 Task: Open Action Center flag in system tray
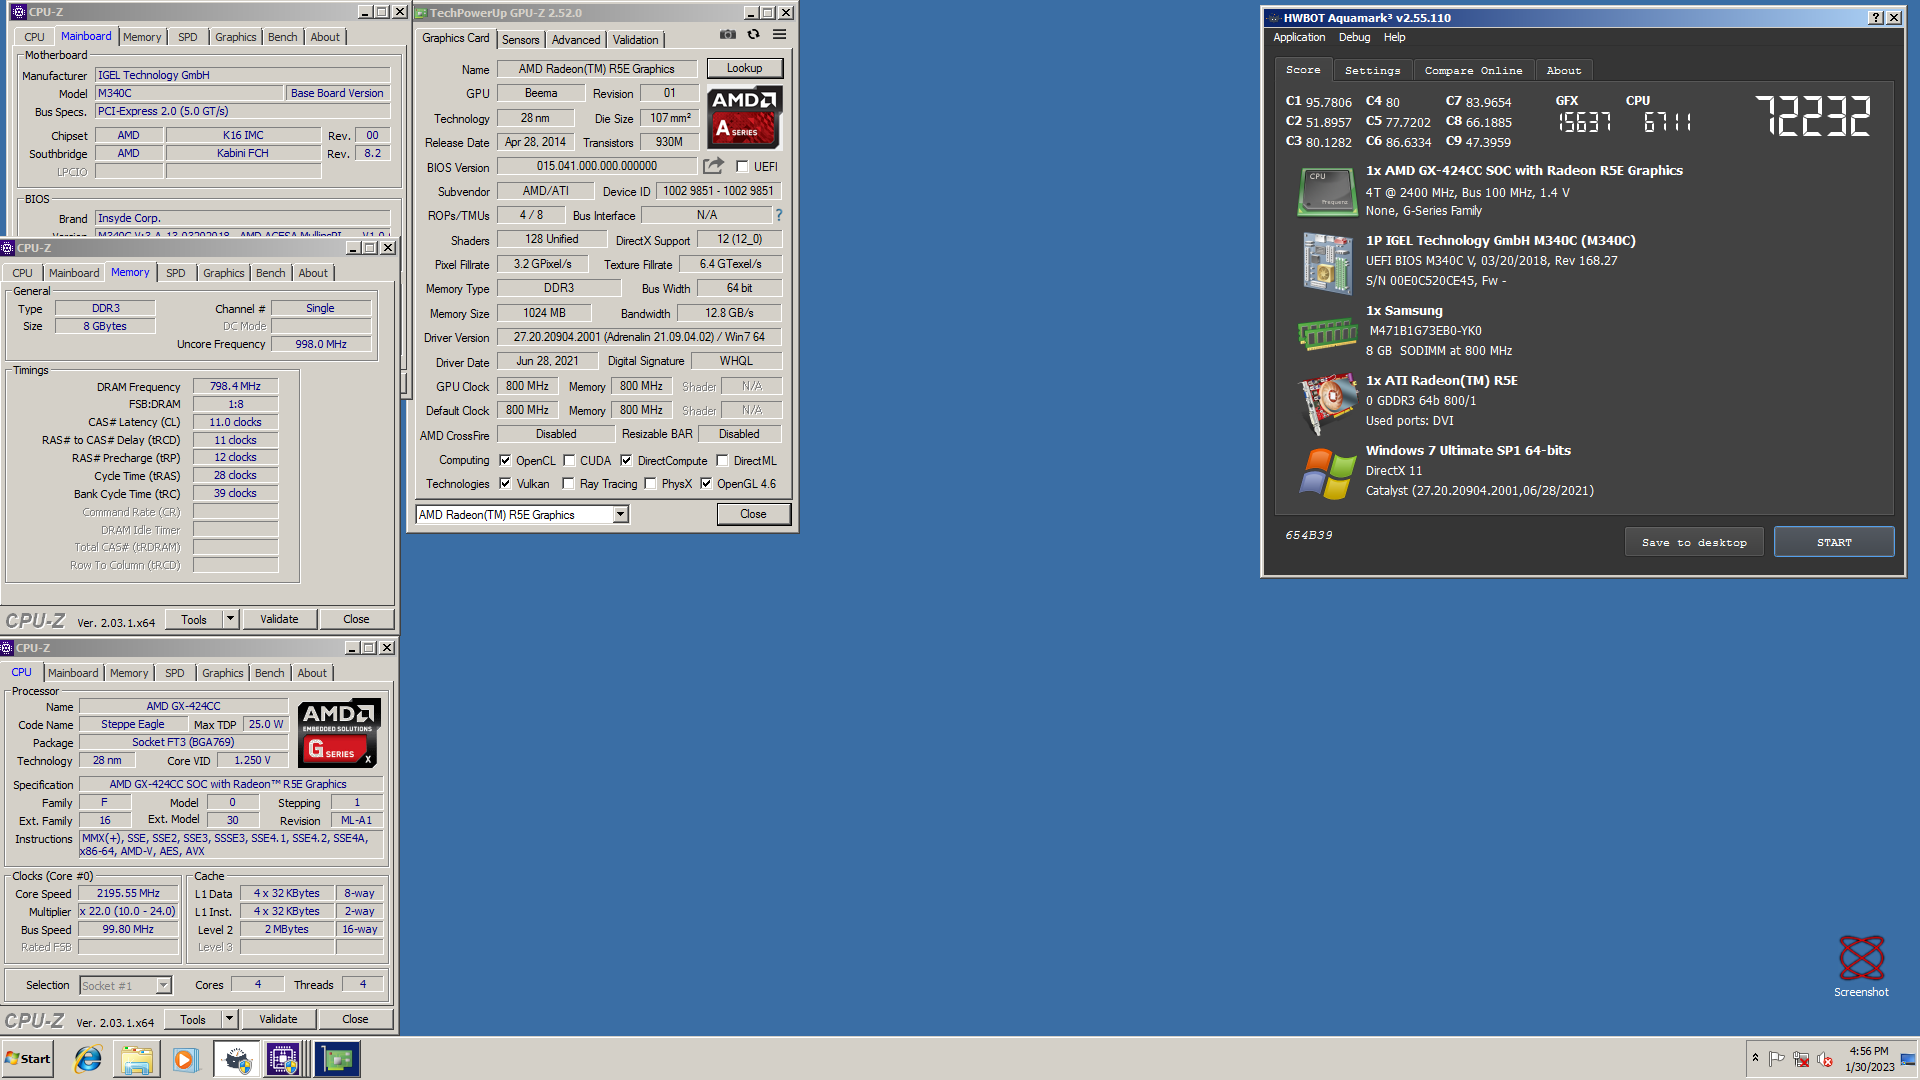[x=1777, y=1059]
